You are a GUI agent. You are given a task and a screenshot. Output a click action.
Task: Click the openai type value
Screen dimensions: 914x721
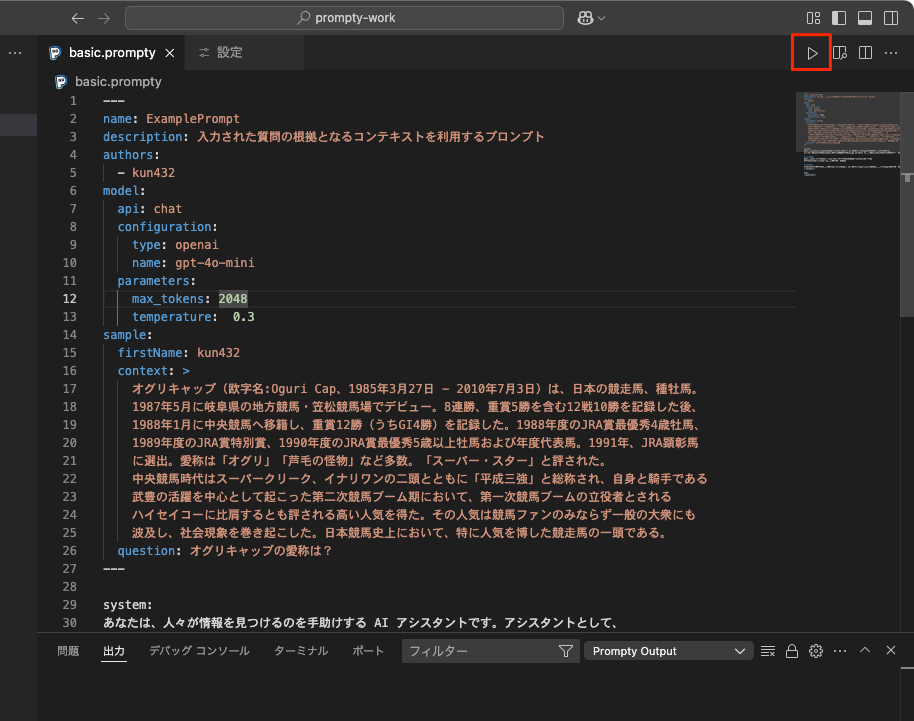click(197, 245)
